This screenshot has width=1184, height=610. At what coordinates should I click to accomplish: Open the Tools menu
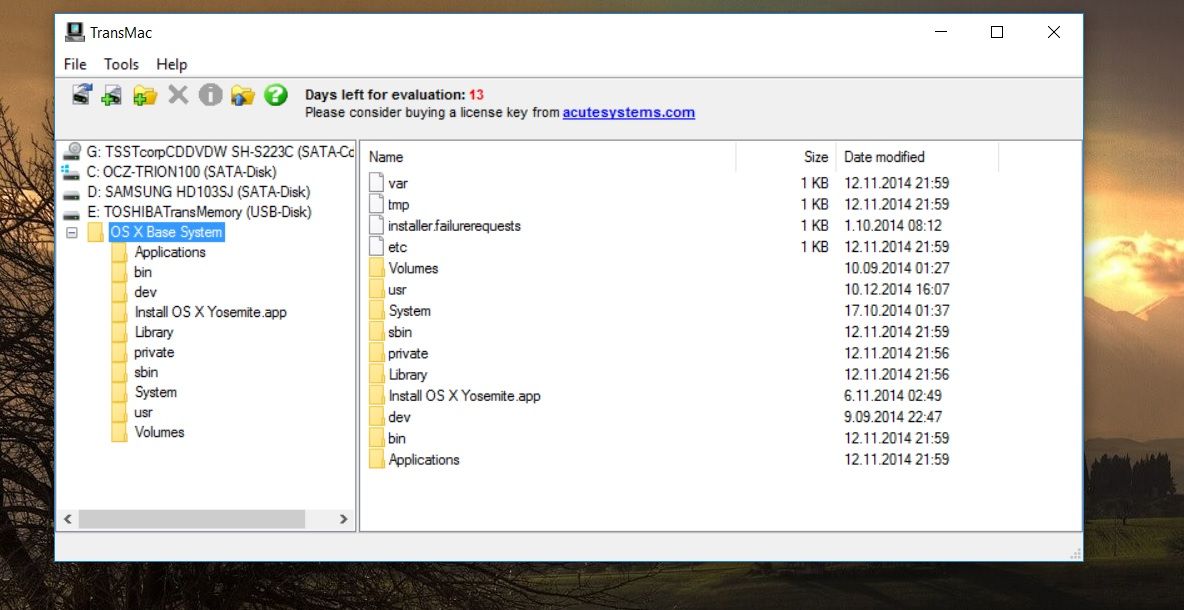(122, 64)
